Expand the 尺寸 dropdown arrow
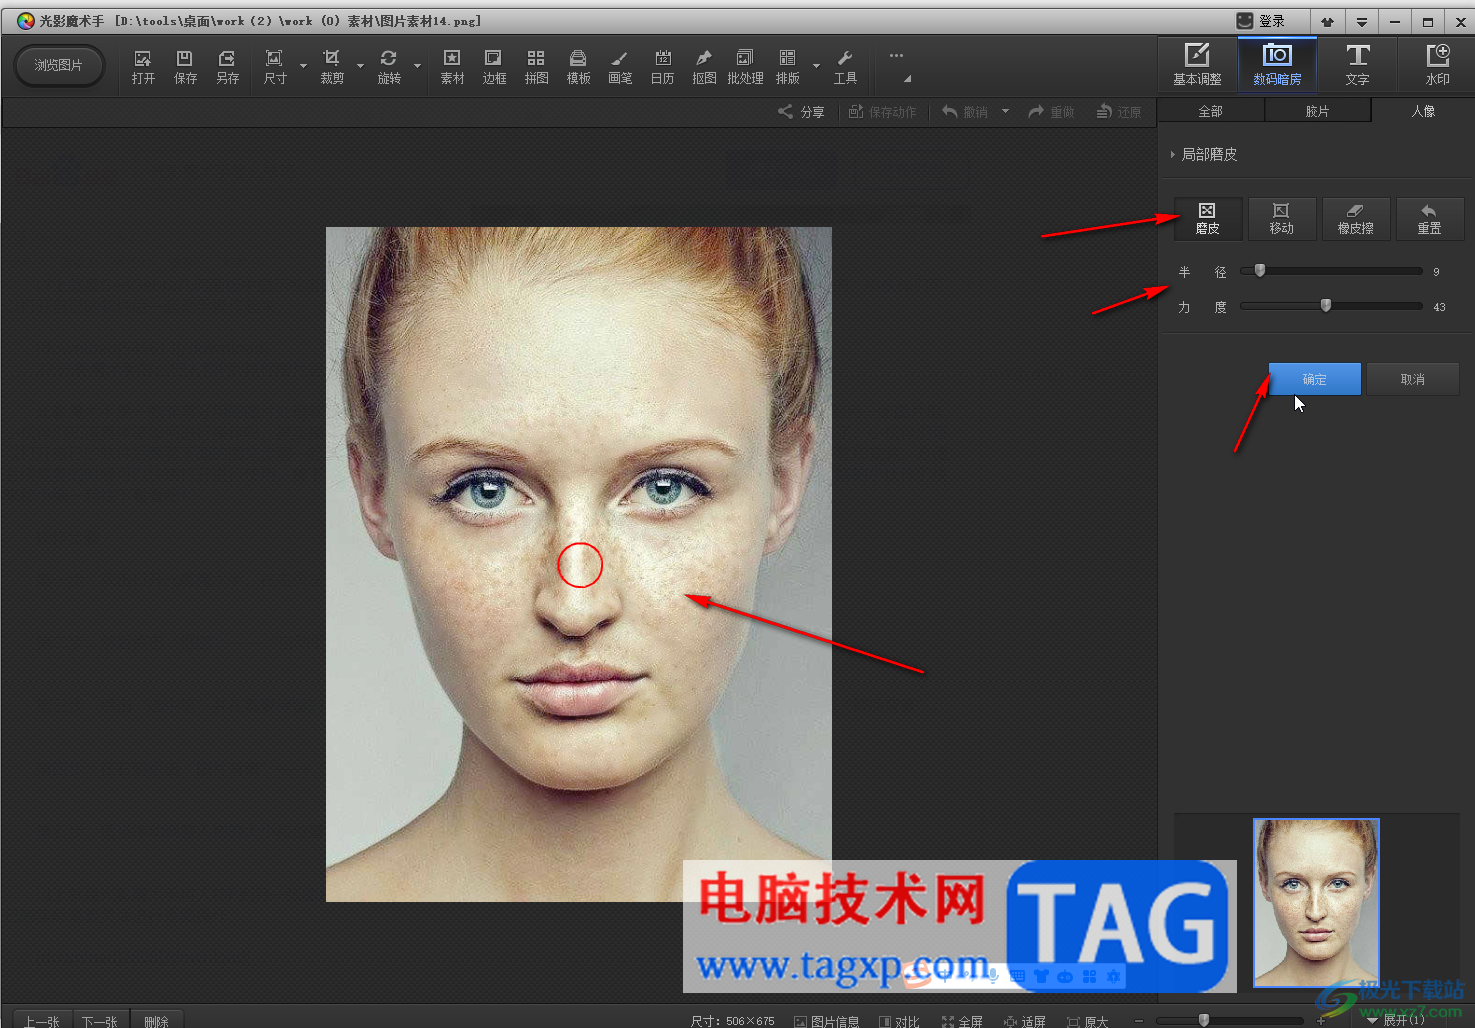This screenshot has height=1028, width=1475. (x=303, y=66)
